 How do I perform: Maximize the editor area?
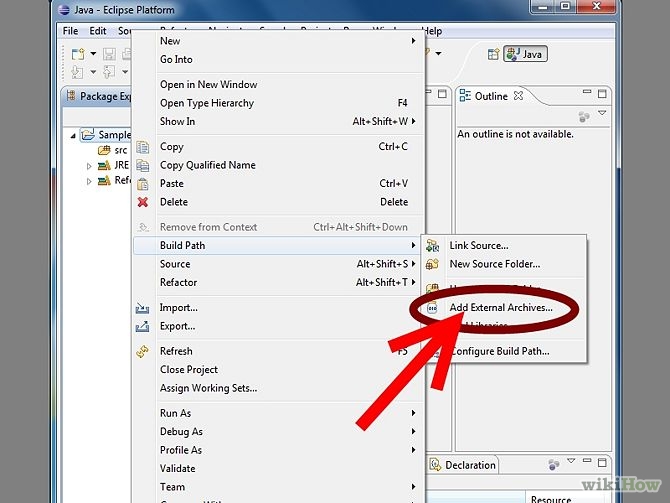pos(442,94)
